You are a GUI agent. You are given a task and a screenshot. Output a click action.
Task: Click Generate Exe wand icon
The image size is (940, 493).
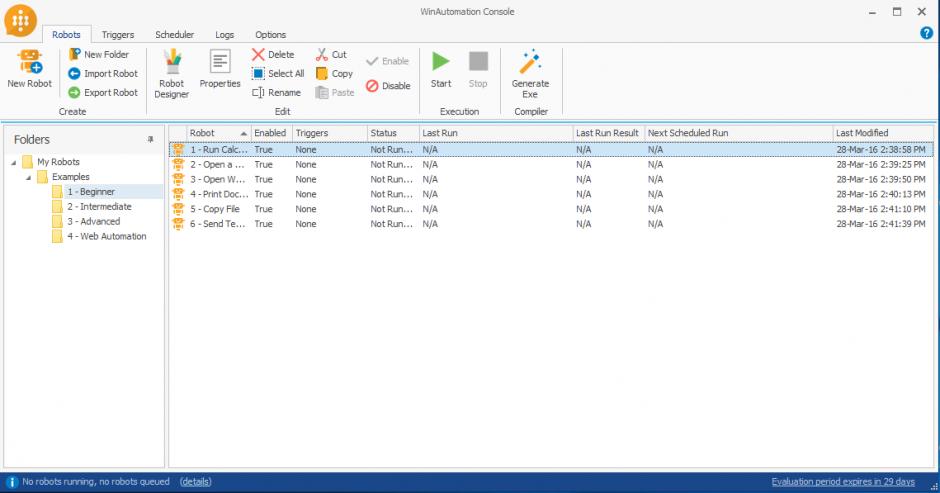tap(530, 62)
